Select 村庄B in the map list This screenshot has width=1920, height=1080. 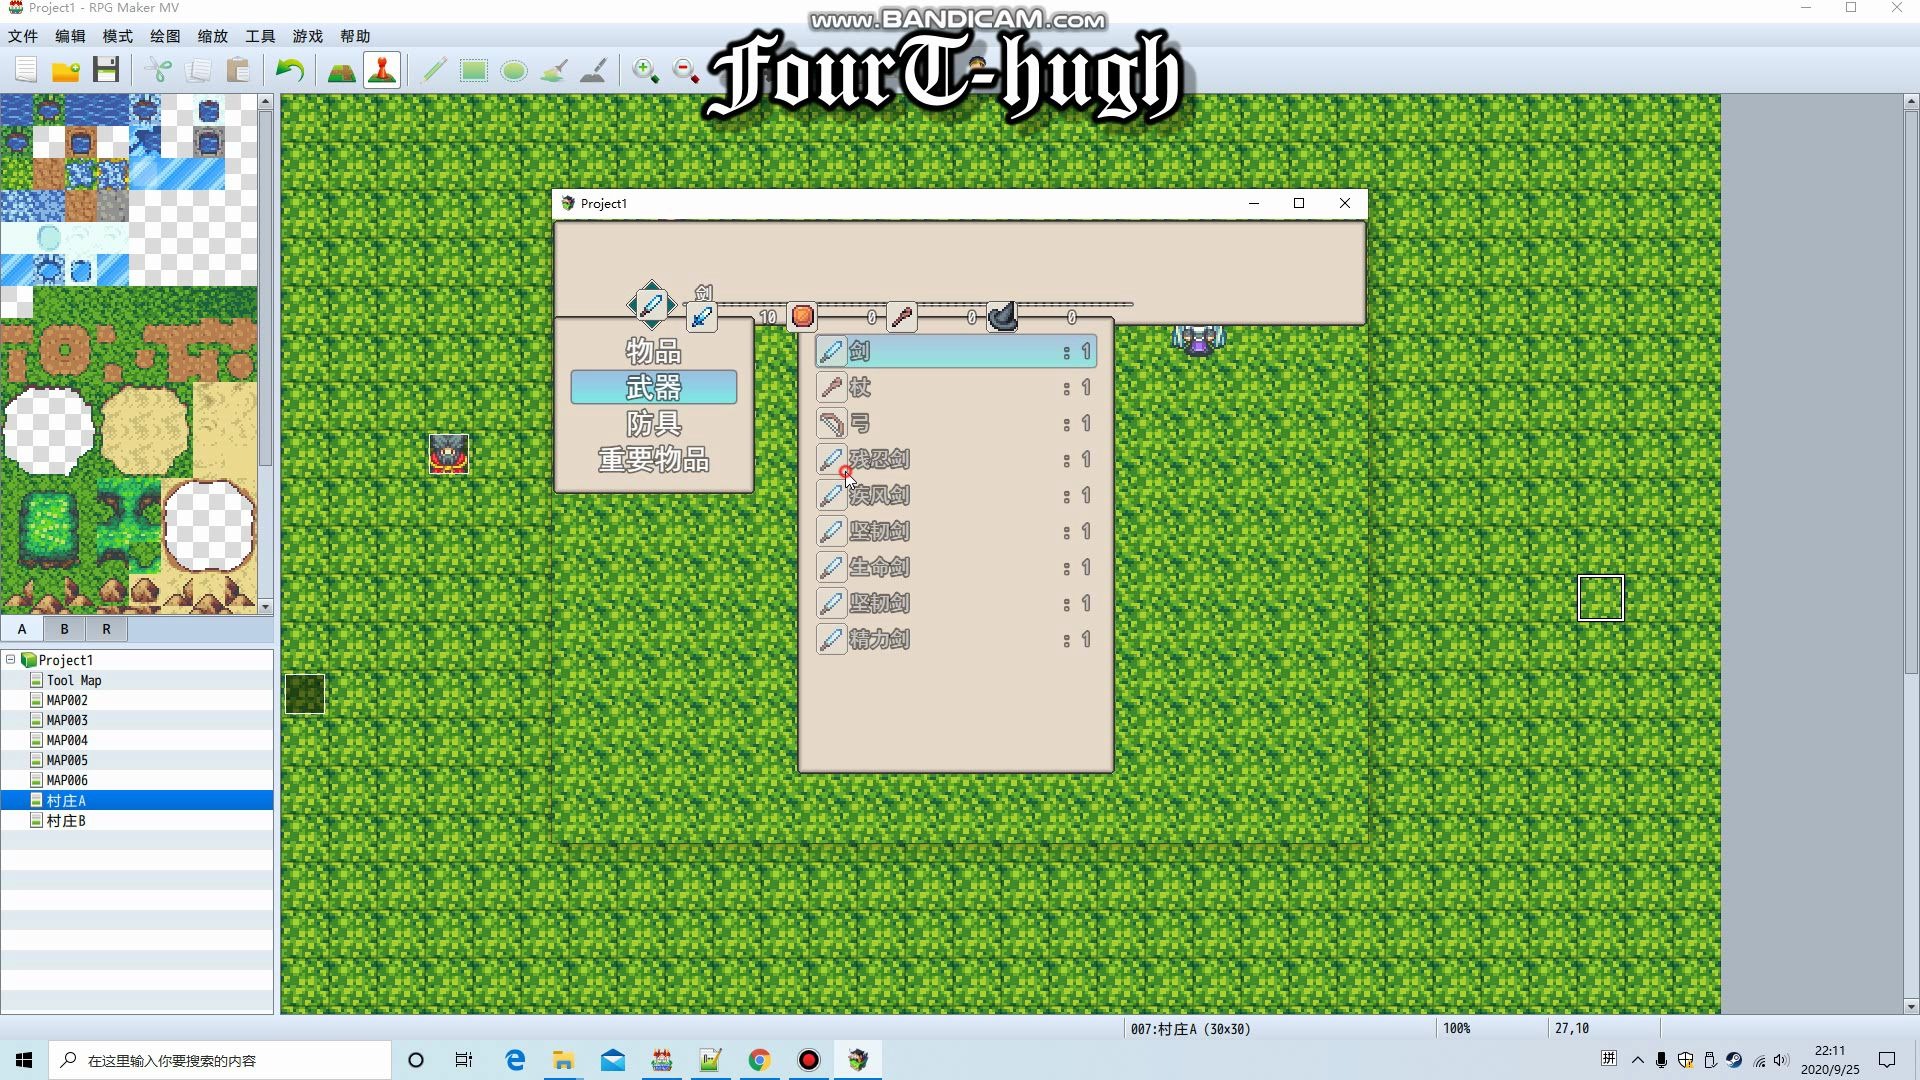[x=64, y=820]
